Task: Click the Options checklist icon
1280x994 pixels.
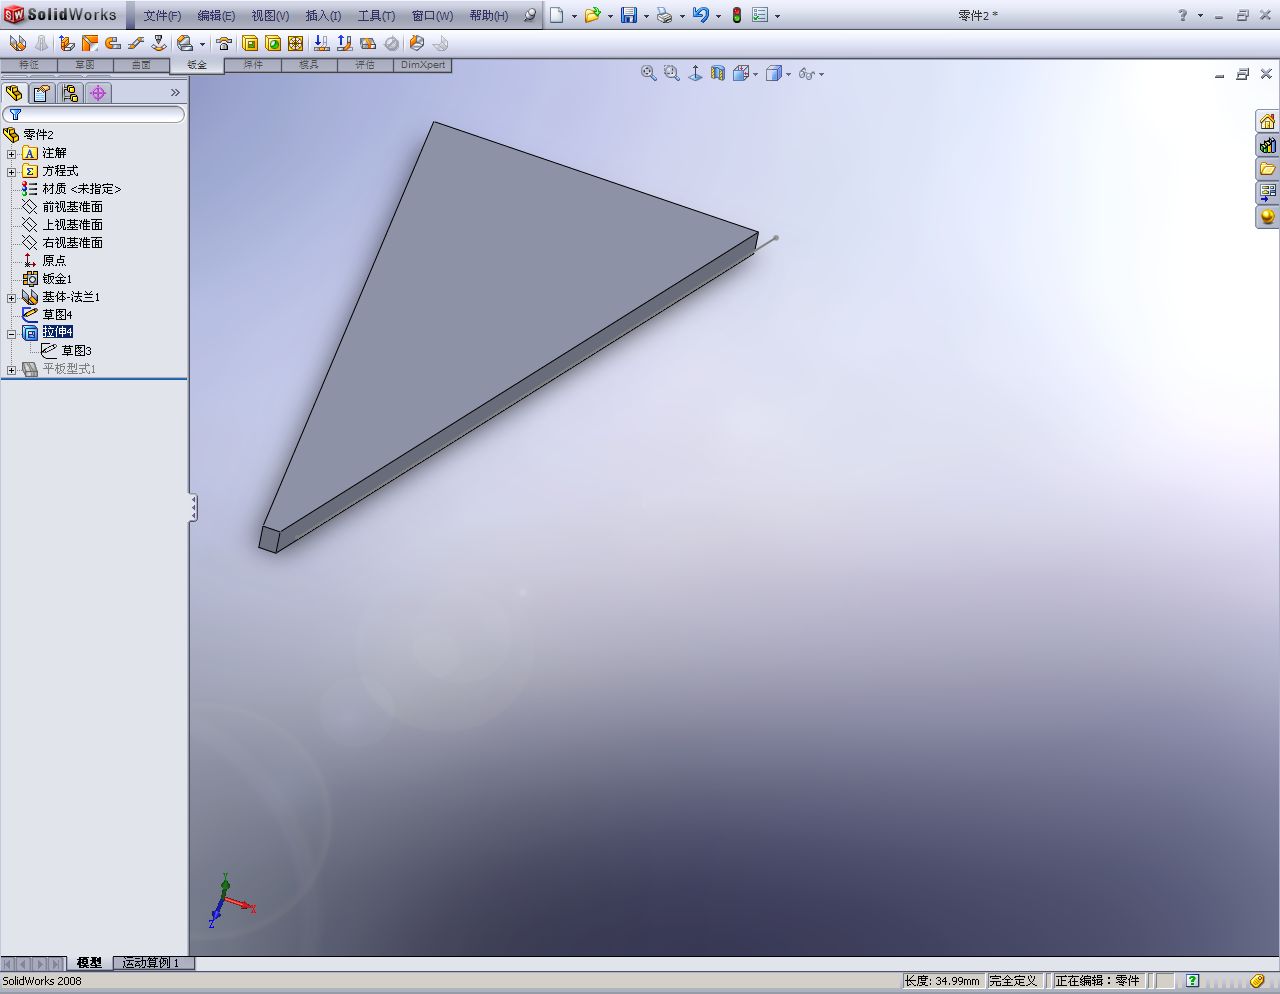Action: [760, 15]
